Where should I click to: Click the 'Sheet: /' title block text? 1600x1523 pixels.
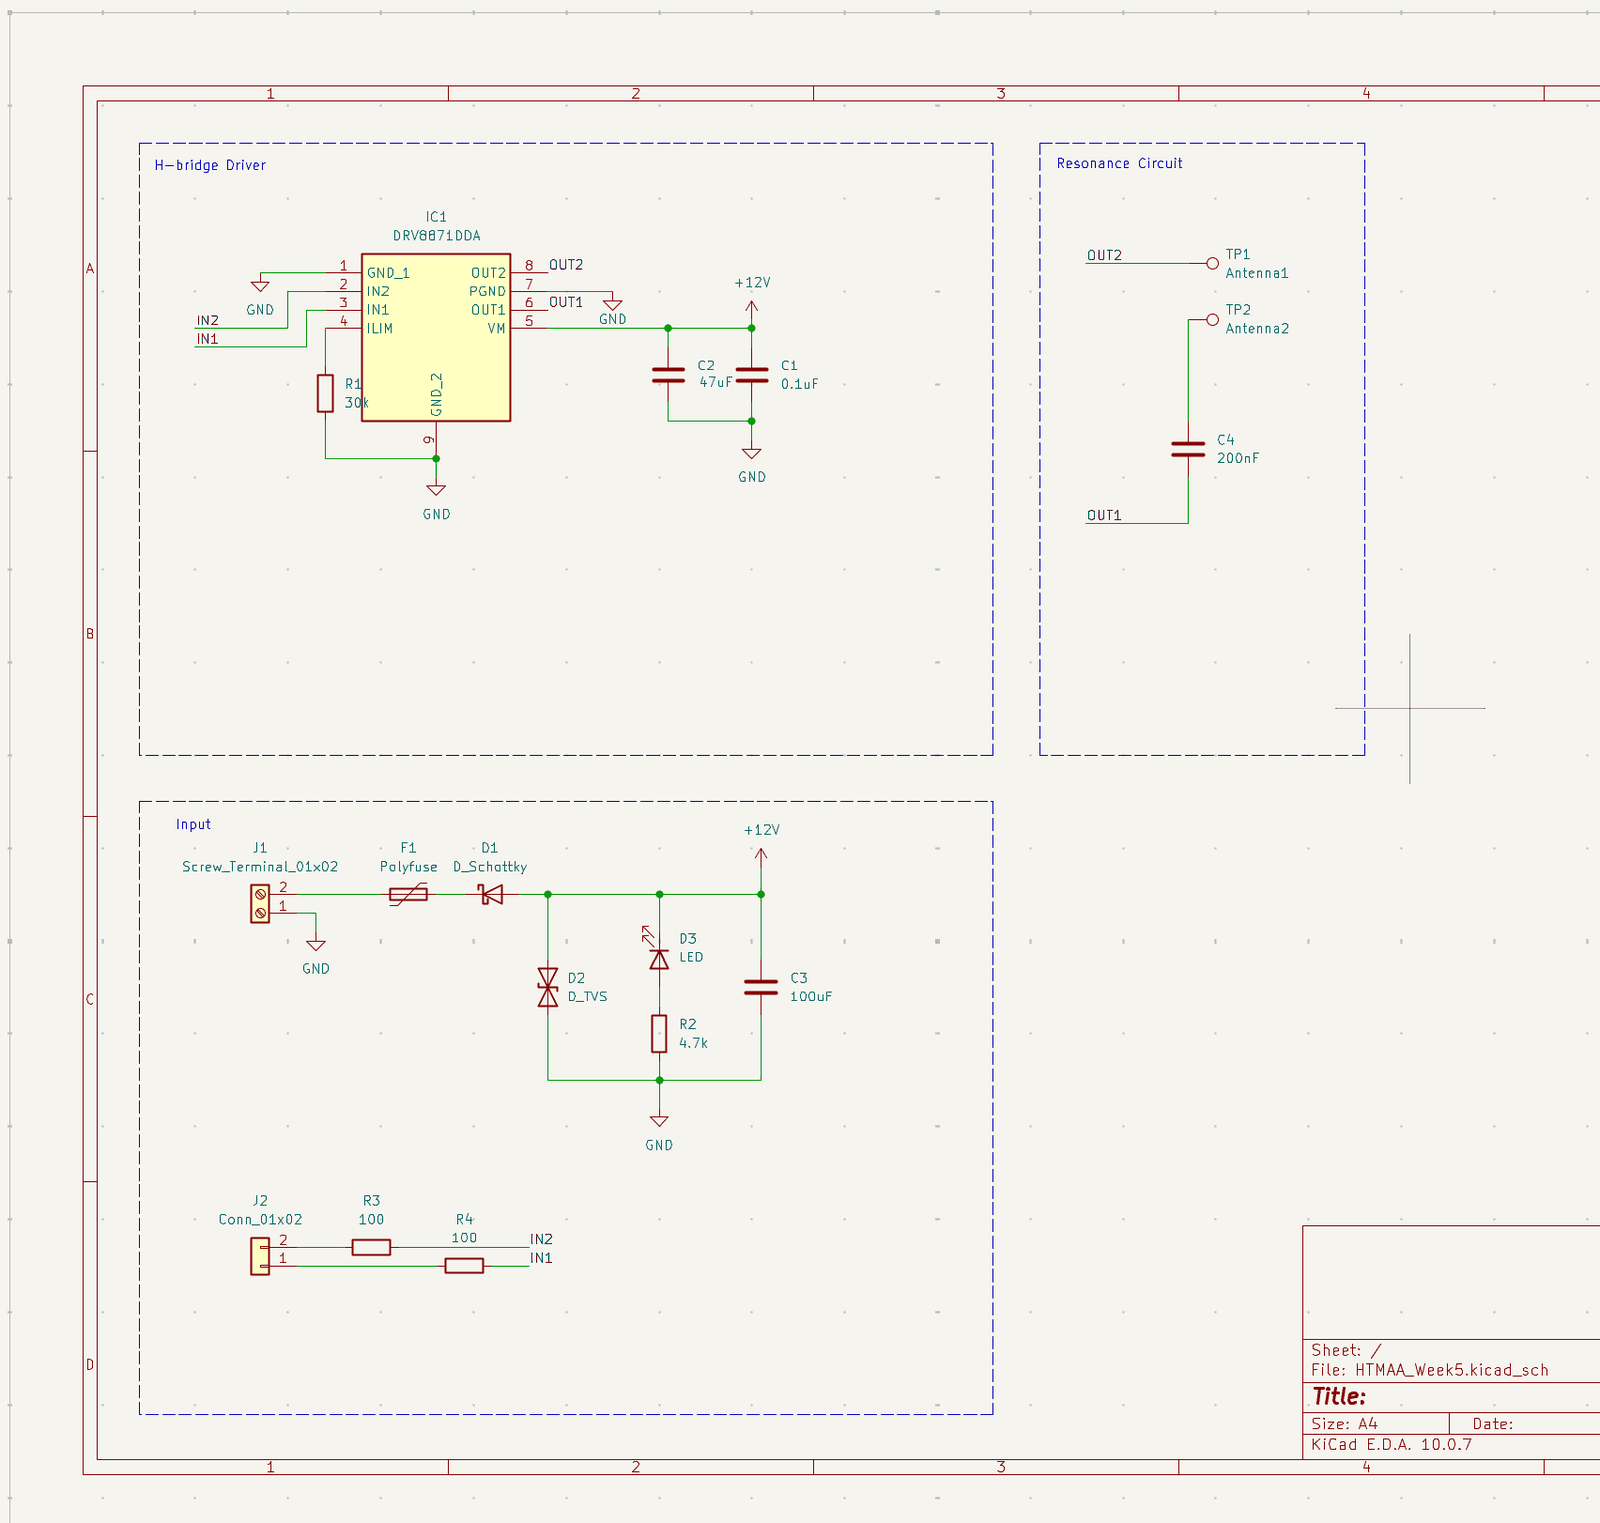(1346, 1350)
